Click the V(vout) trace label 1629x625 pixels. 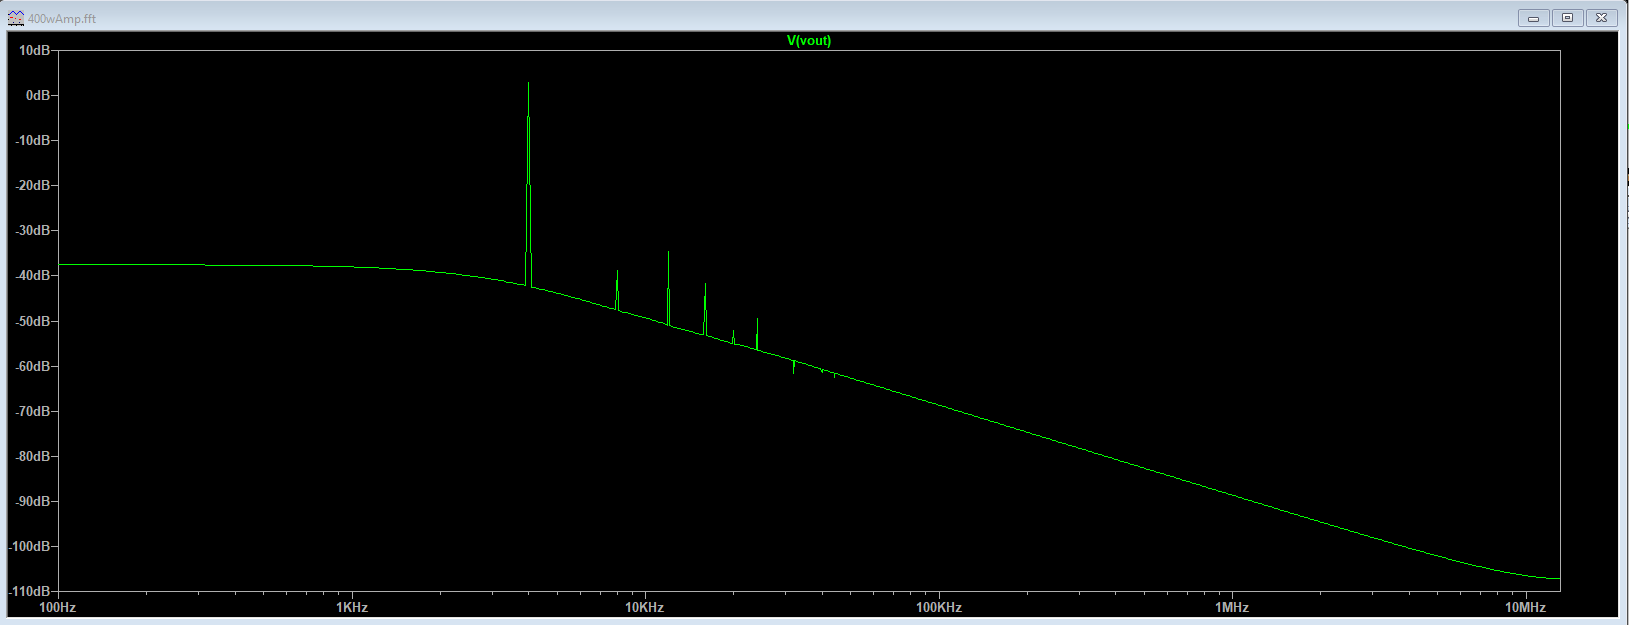[809, 41]
